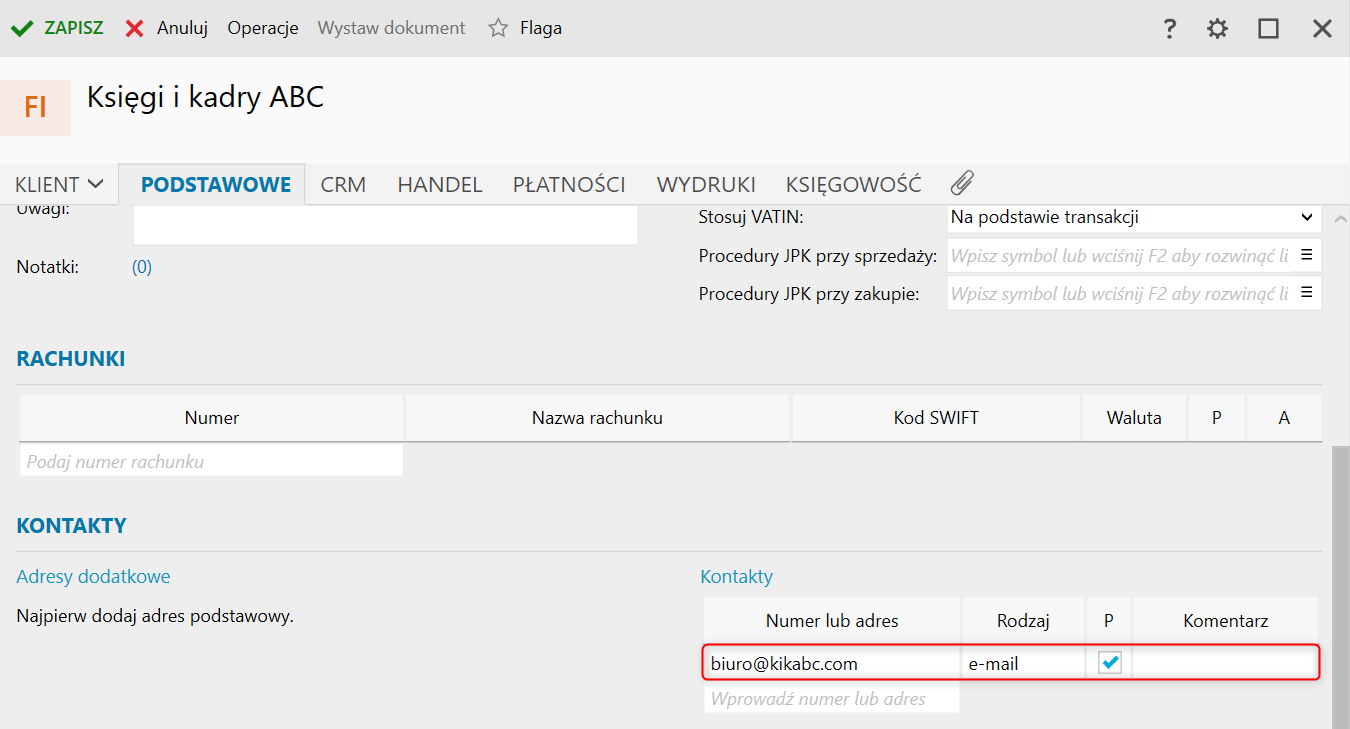Screen dimensions: 1350x729
Task: Open help with the question mark icon
Action: click(1169, 29)
